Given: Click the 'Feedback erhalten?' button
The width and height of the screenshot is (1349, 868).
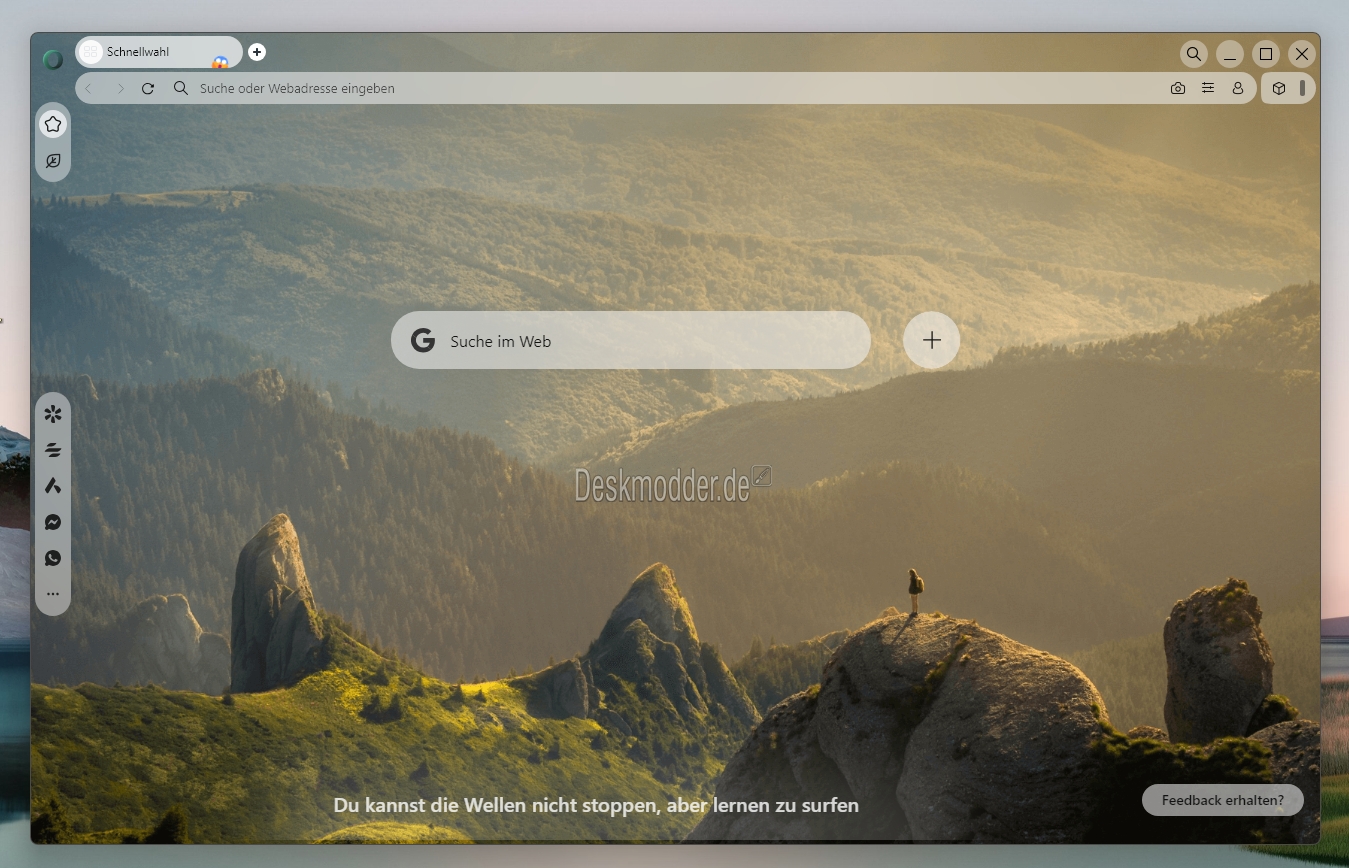Looking at the screenshot, I should pyautogui.click(x=1223, y=800).
